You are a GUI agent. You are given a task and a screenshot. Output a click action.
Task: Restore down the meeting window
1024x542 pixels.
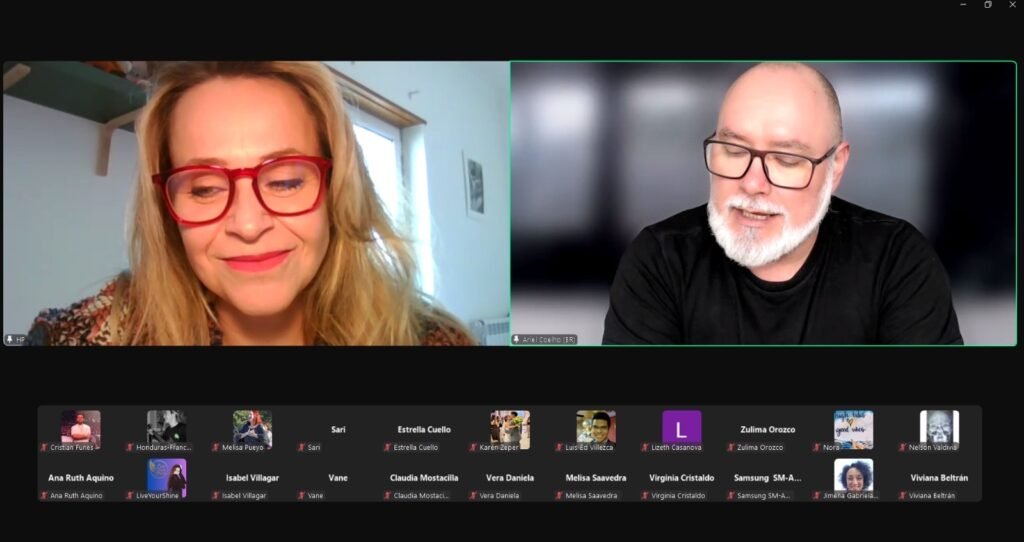[x=988, y=5]
